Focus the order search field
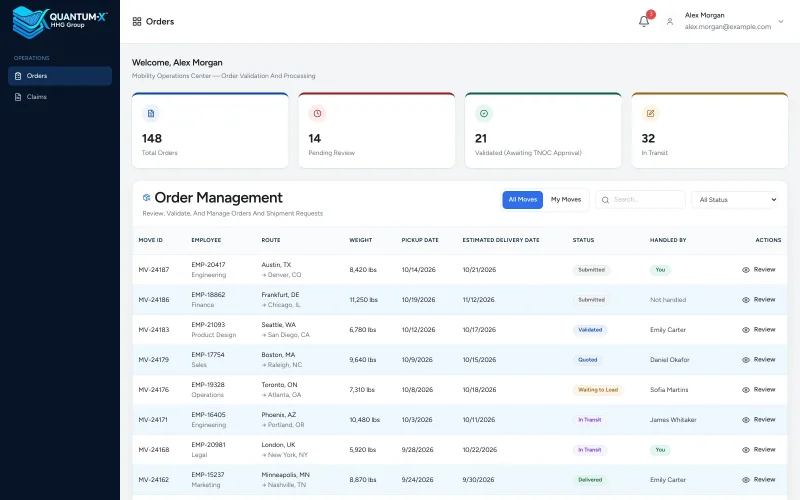Viewport: 800px width, 500px height. [x=640, y=200]
